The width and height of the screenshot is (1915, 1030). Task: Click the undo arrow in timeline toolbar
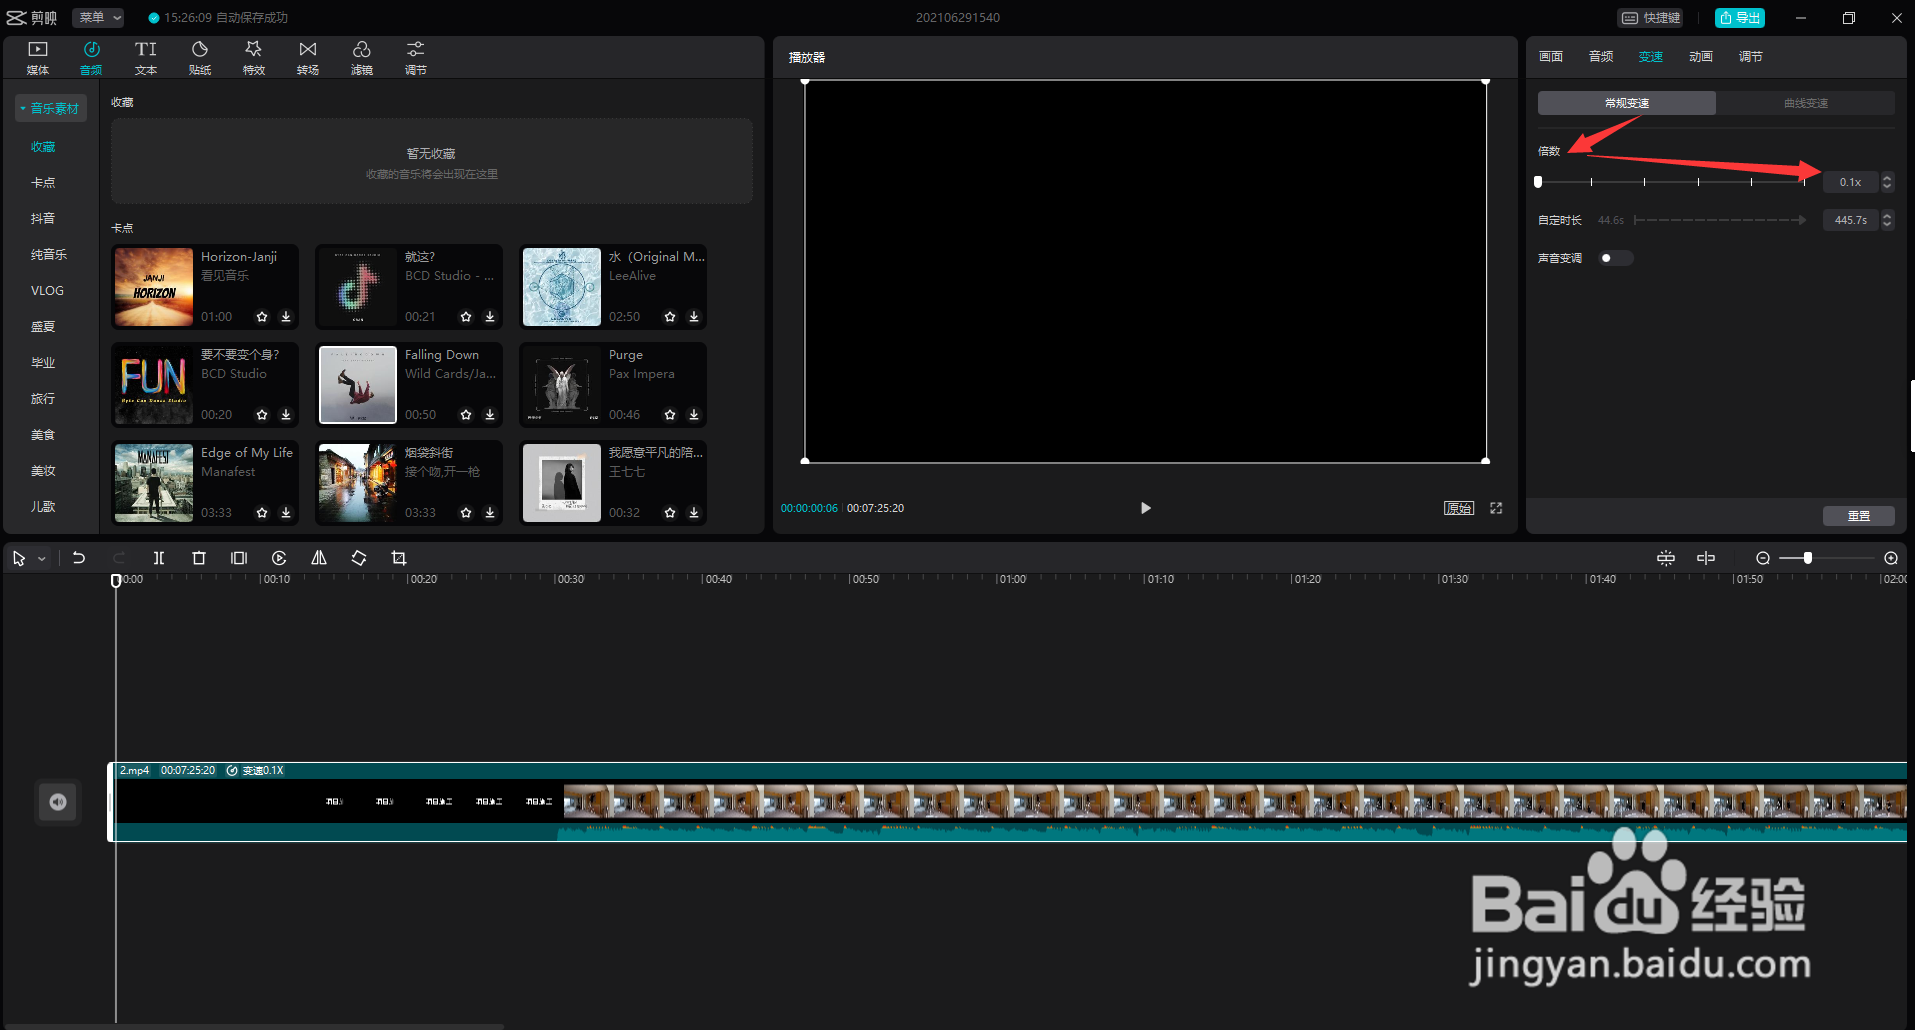[79, 558]
